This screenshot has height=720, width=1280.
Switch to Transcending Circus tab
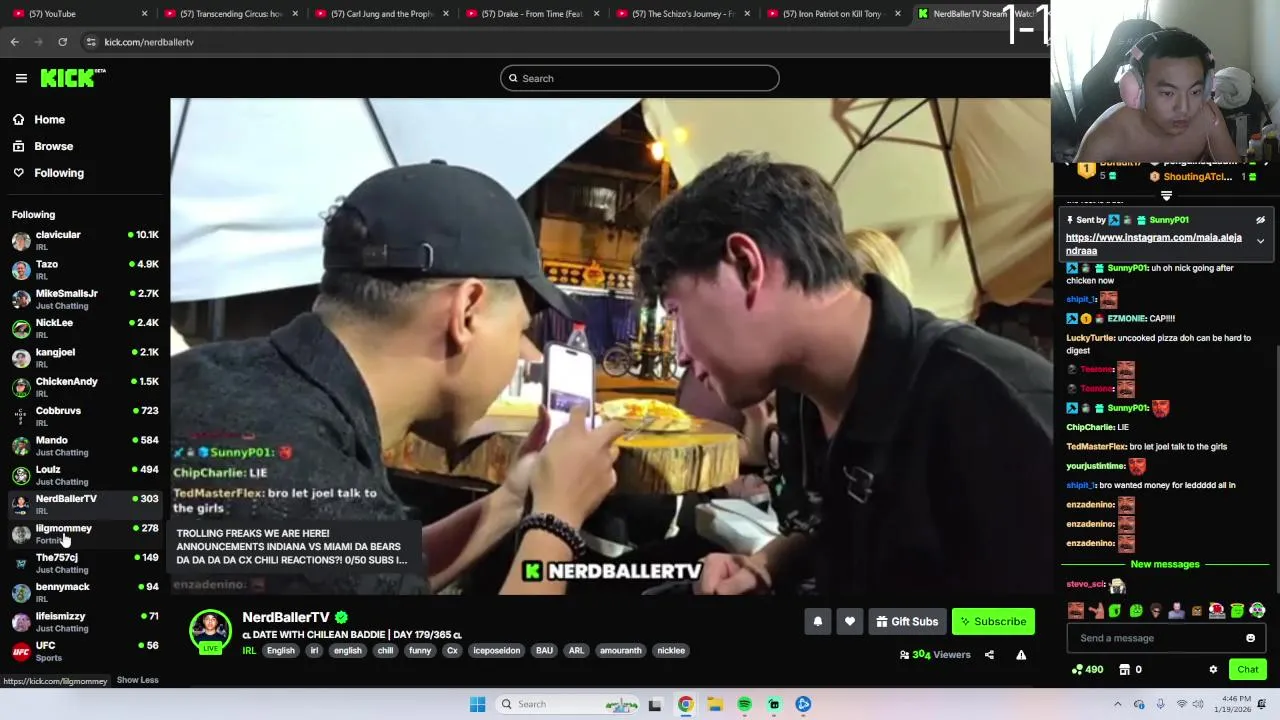pos(231,14)
